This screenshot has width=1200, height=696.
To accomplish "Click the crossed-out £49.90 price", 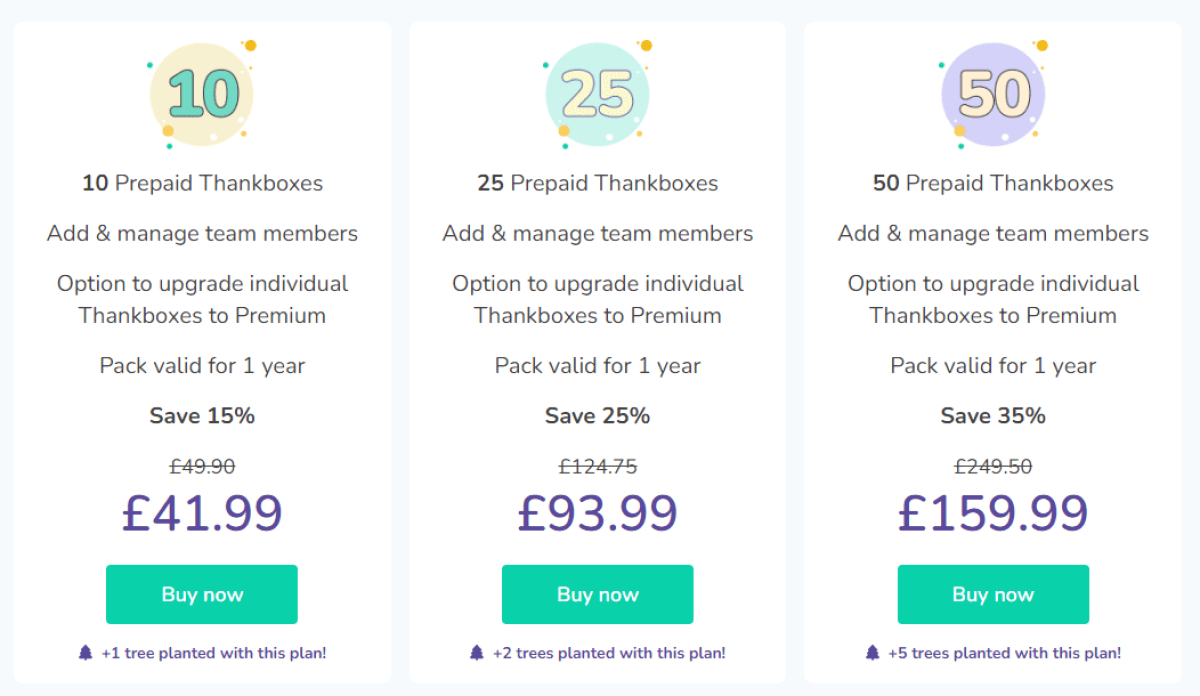I will 202,465.
